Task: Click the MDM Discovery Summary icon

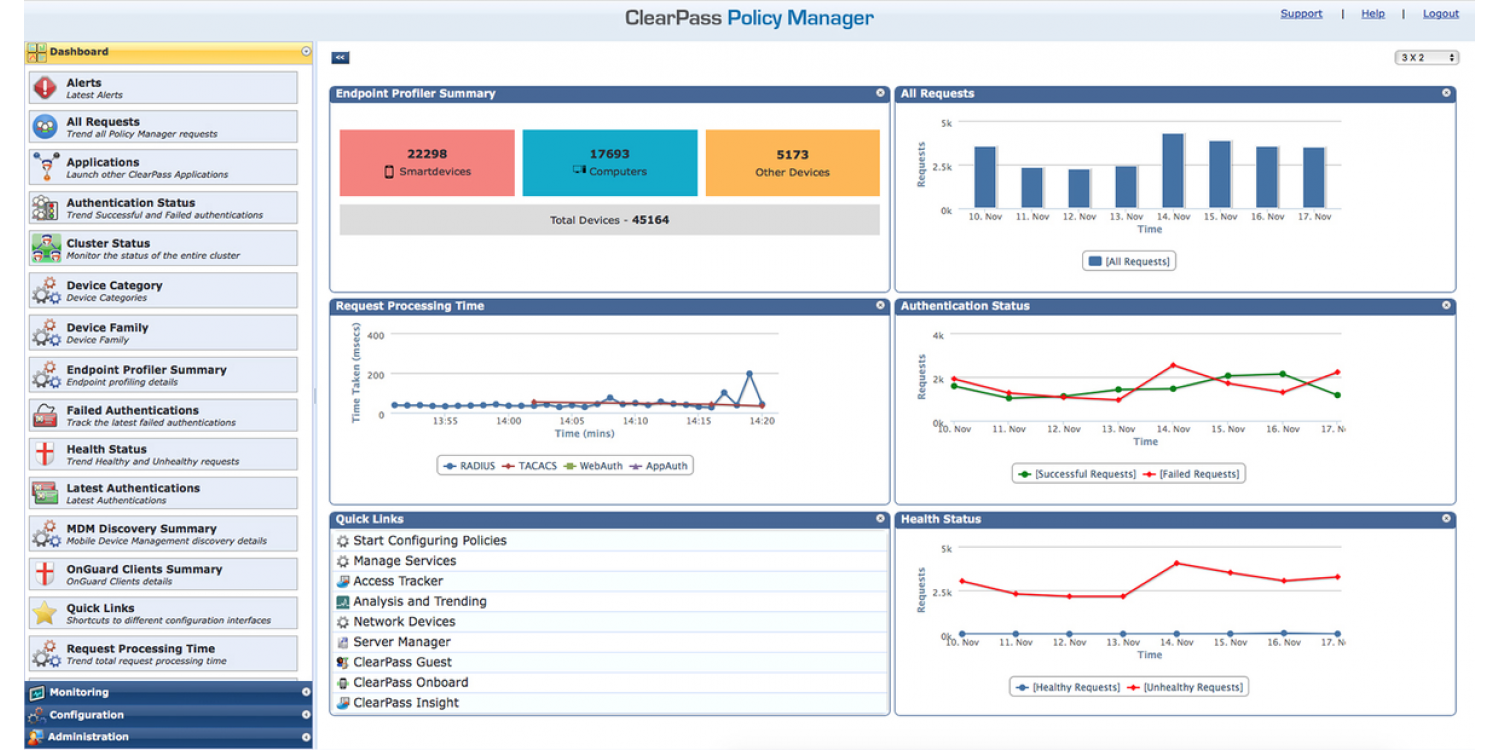Action: [46, 534]
